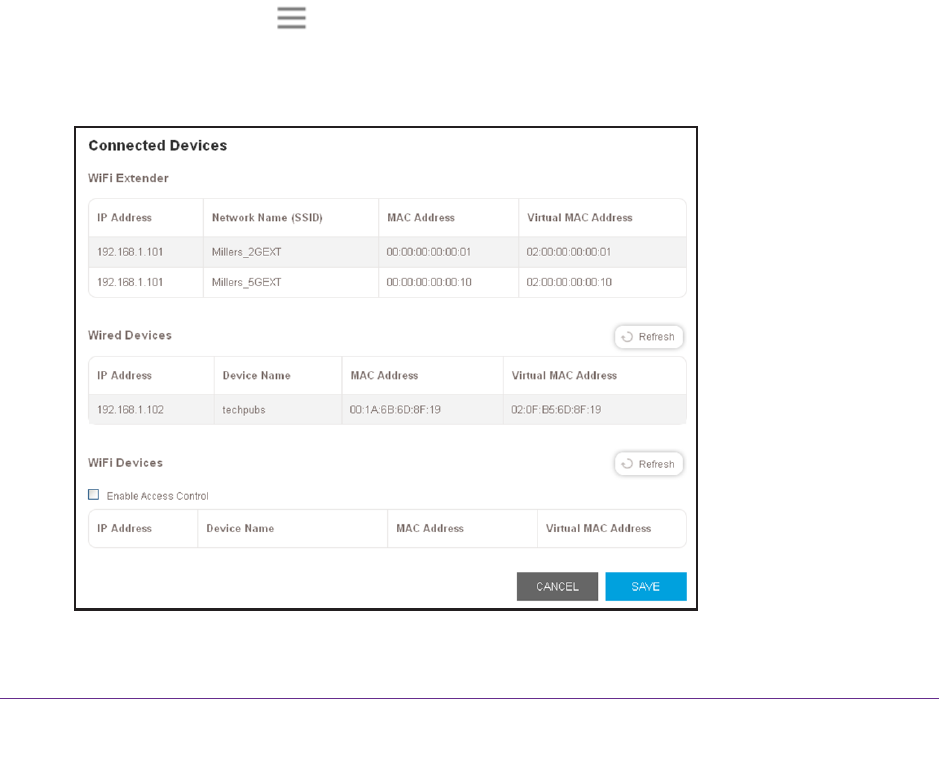The height and width of the screenshot is (768, 939).
Task: Click Wired Devices IP Address header
Action: click(125, 376)
